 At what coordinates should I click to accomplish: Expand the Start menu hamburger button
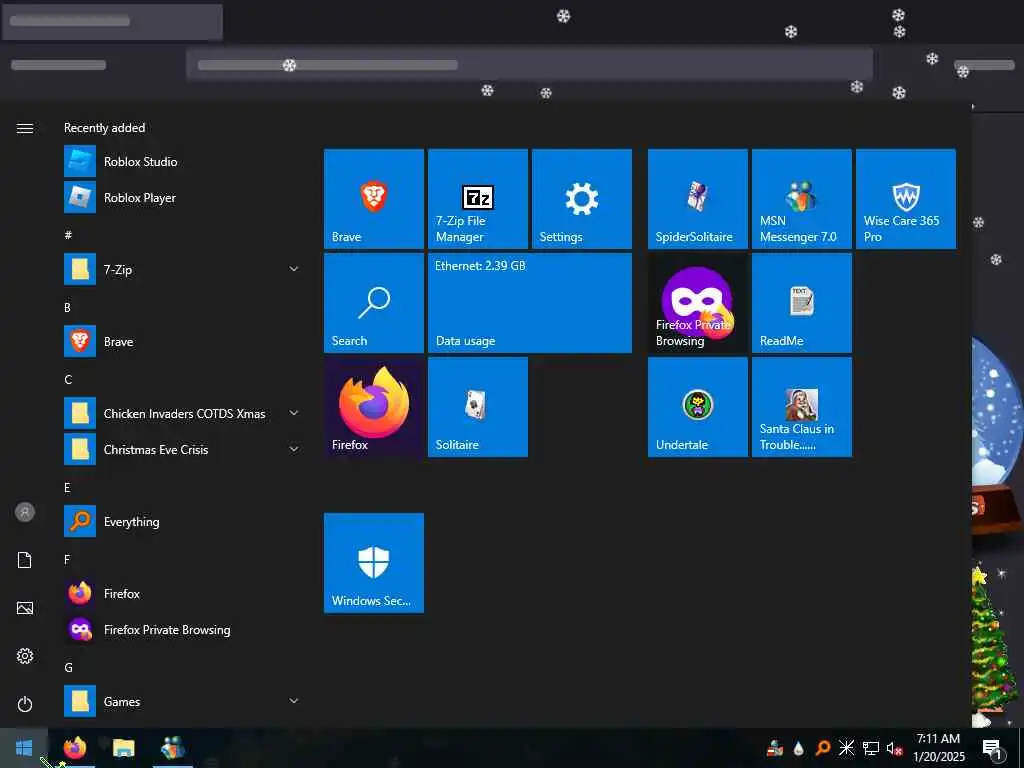(25, 128)
